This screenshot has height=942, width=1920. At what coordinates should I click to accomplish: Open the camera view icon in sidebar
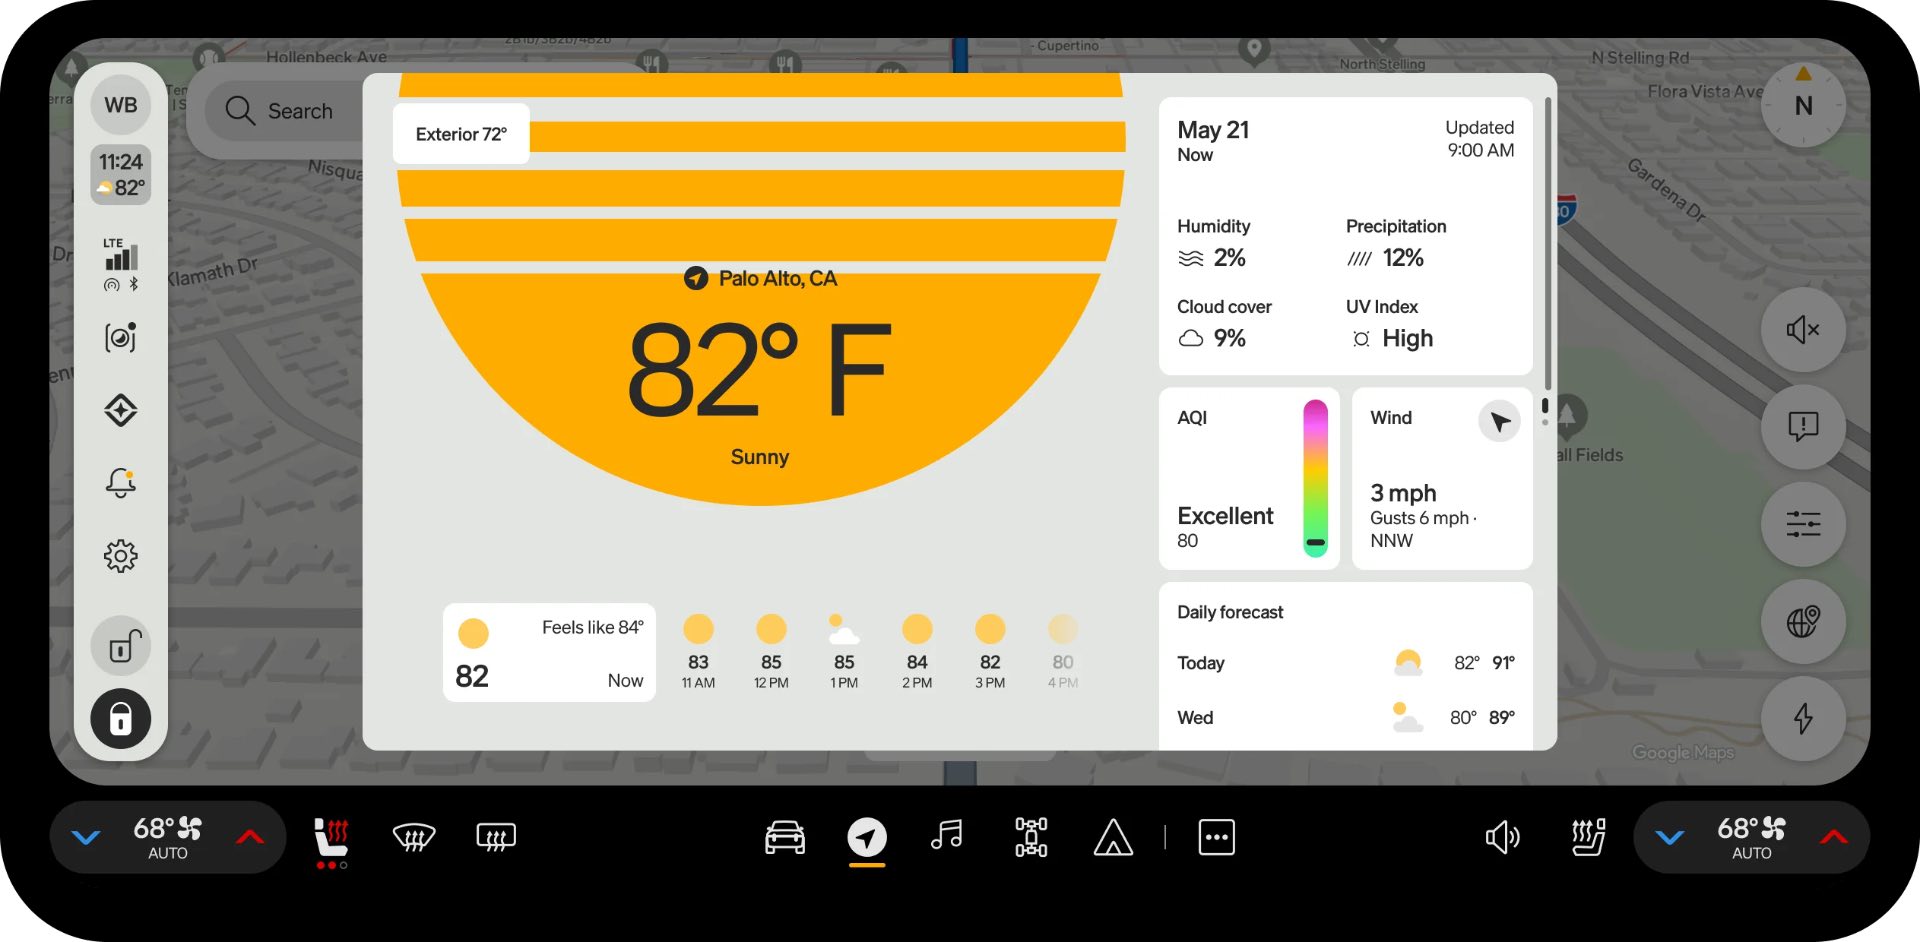120,338
